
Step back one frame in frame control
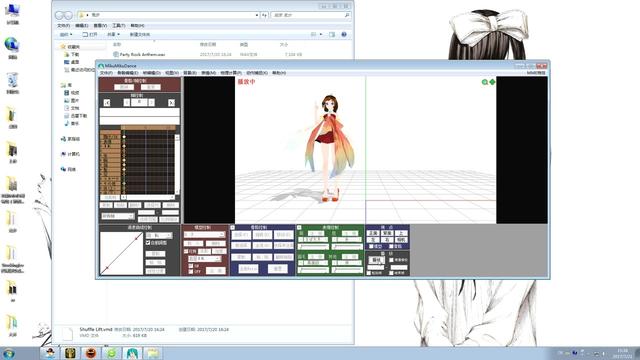[127, 102]
